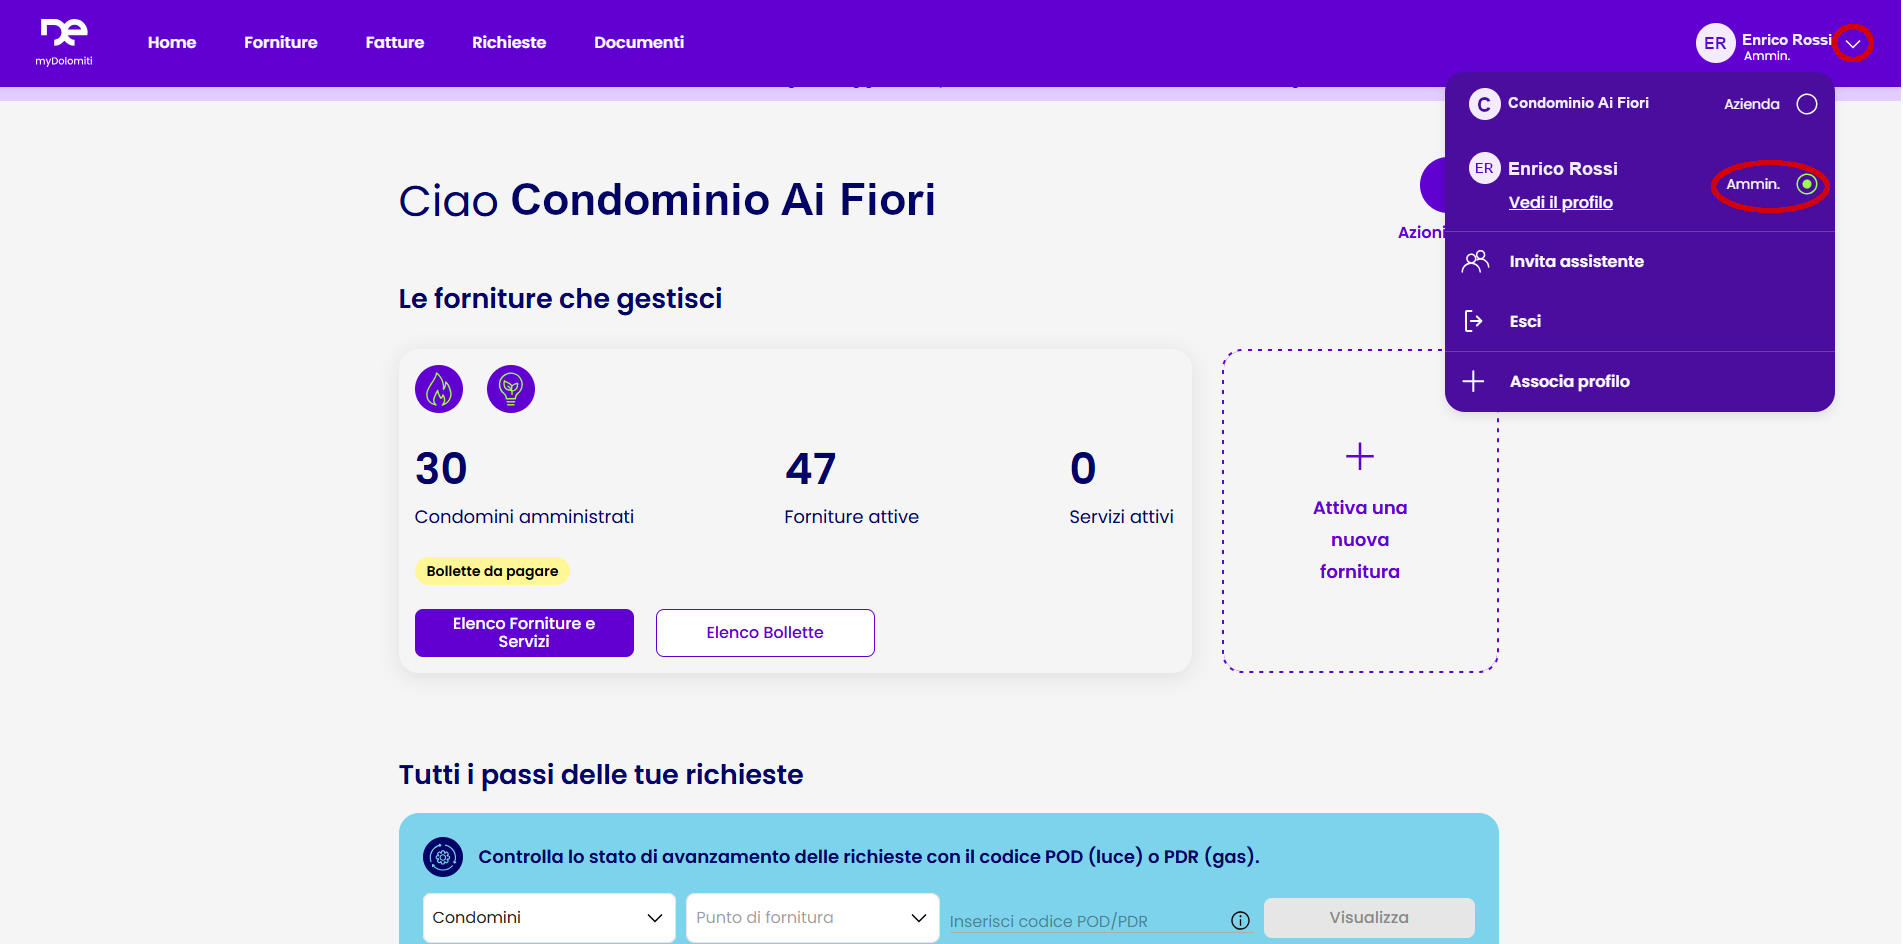Click the Associa profilo plus icon
The image size is (1903, 944).
click(1475, 381)
